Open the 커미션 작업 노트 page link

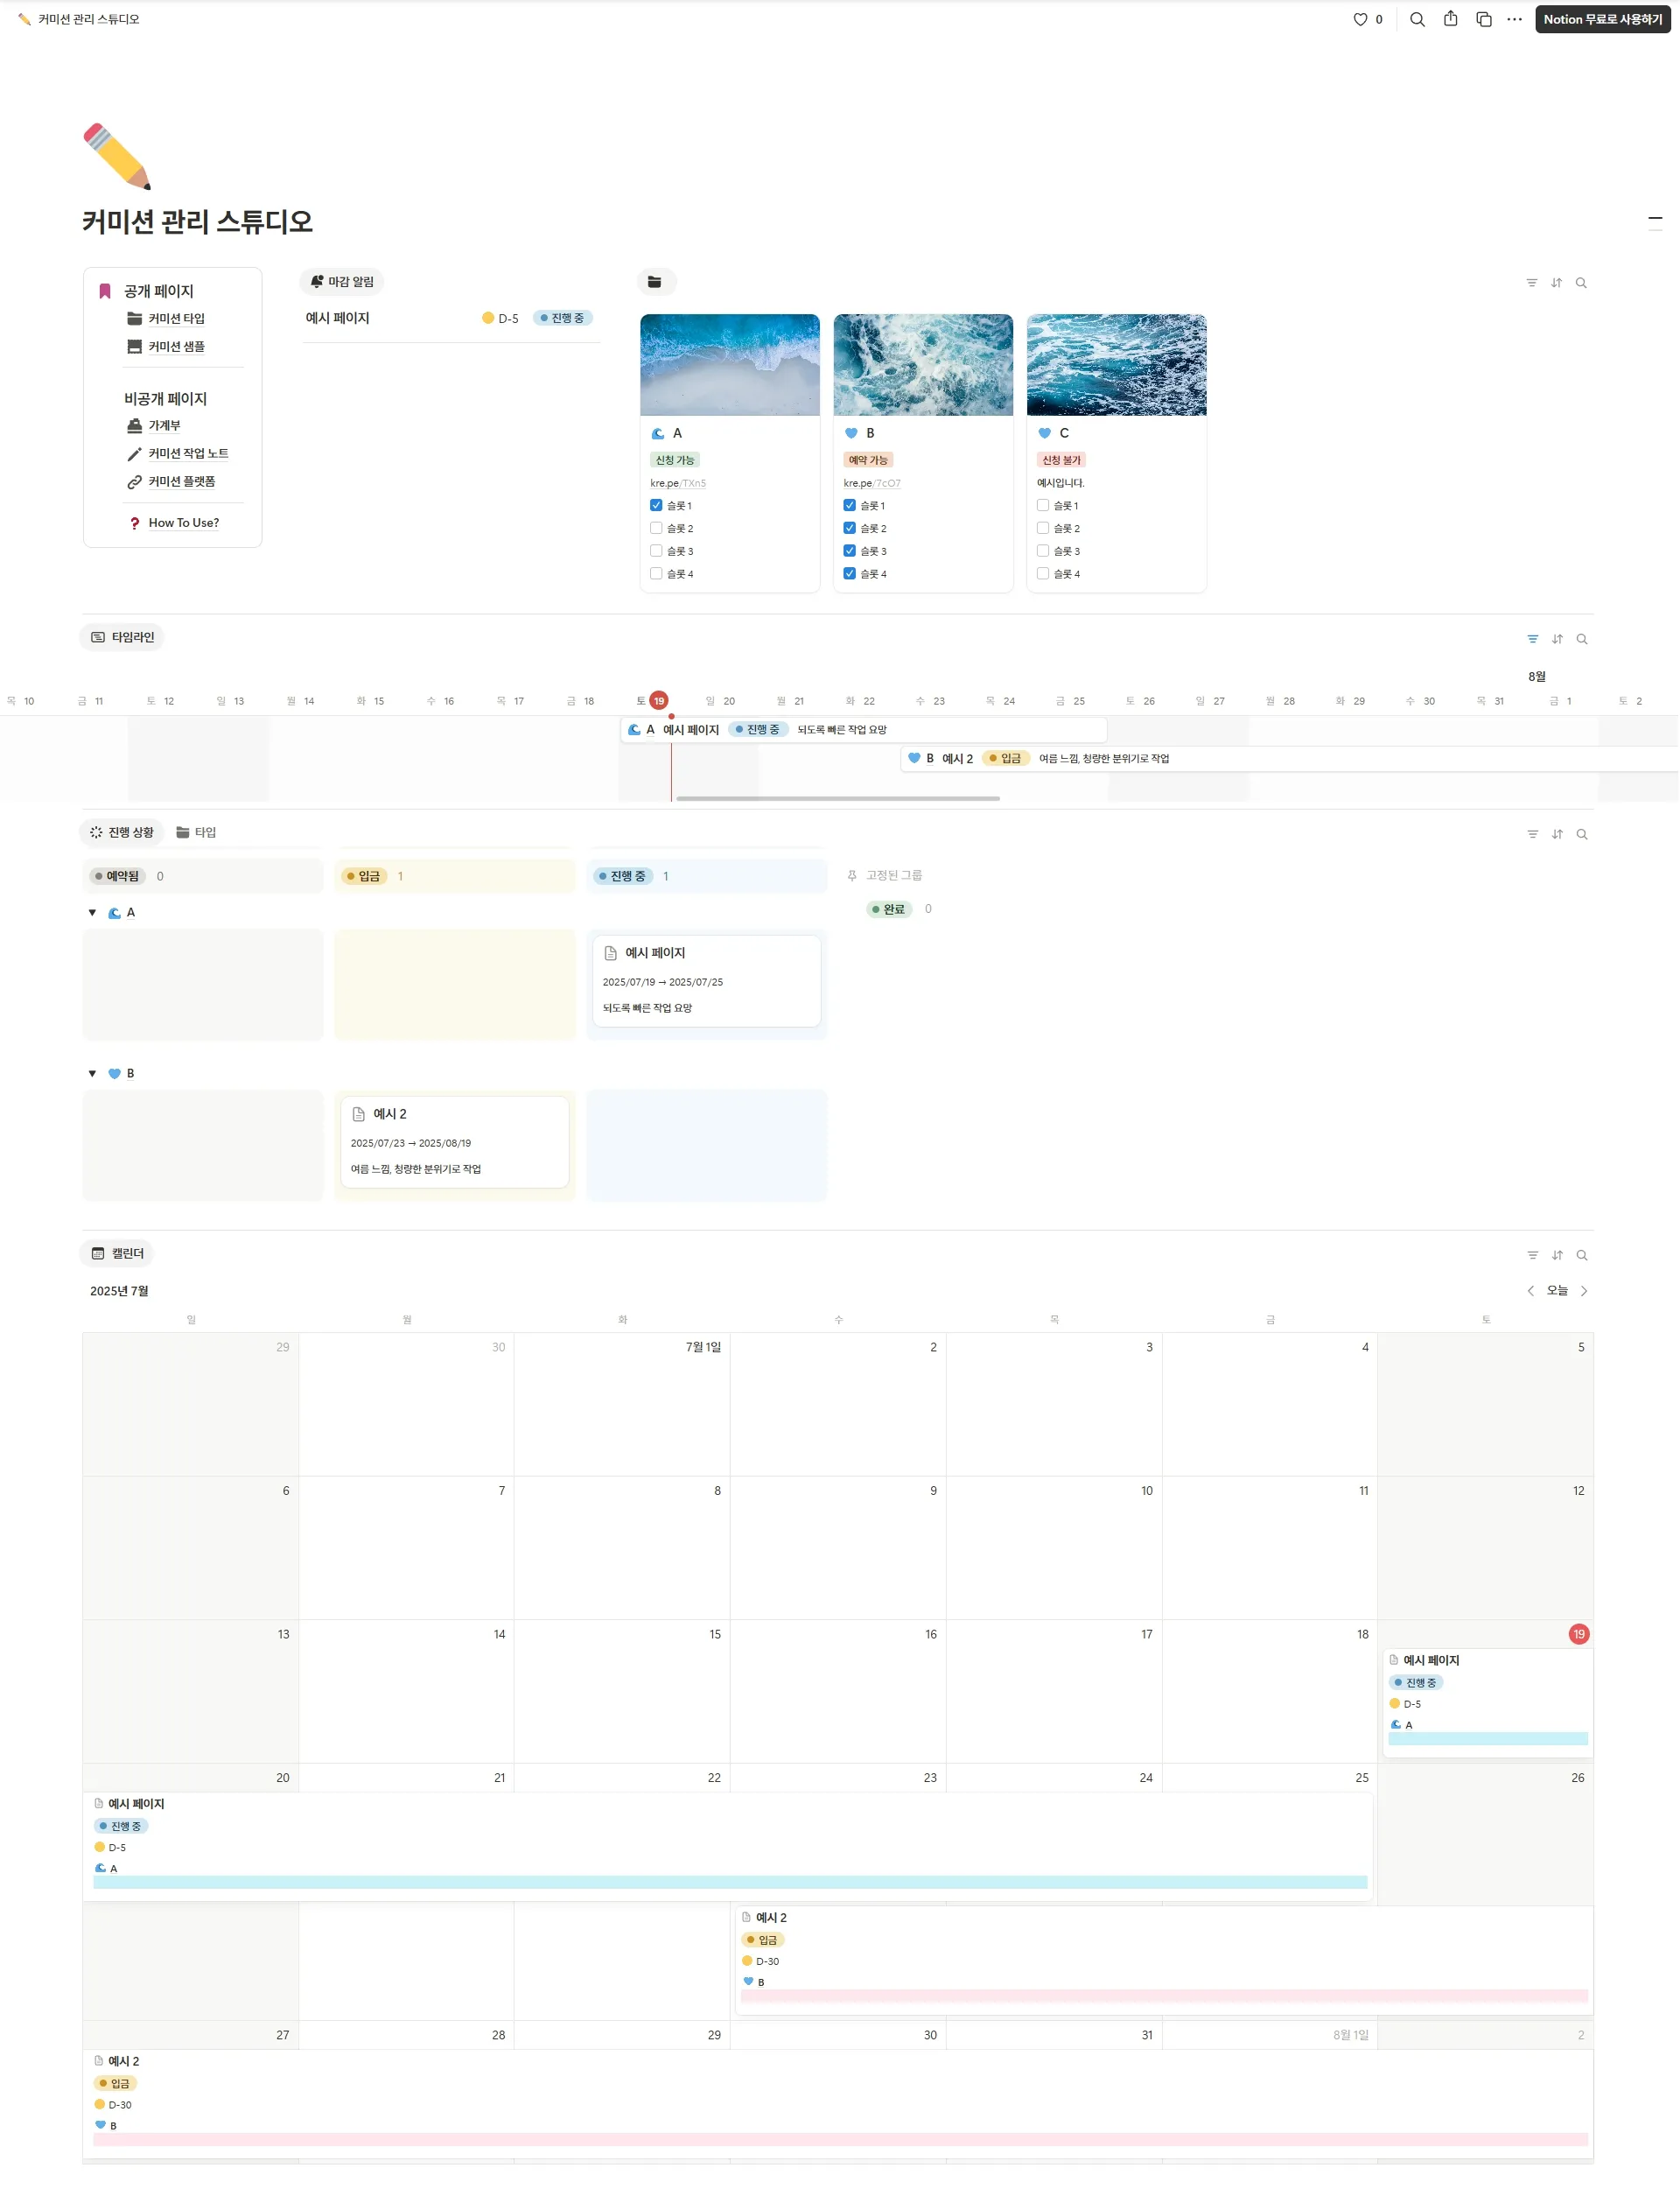click(188, 454)
